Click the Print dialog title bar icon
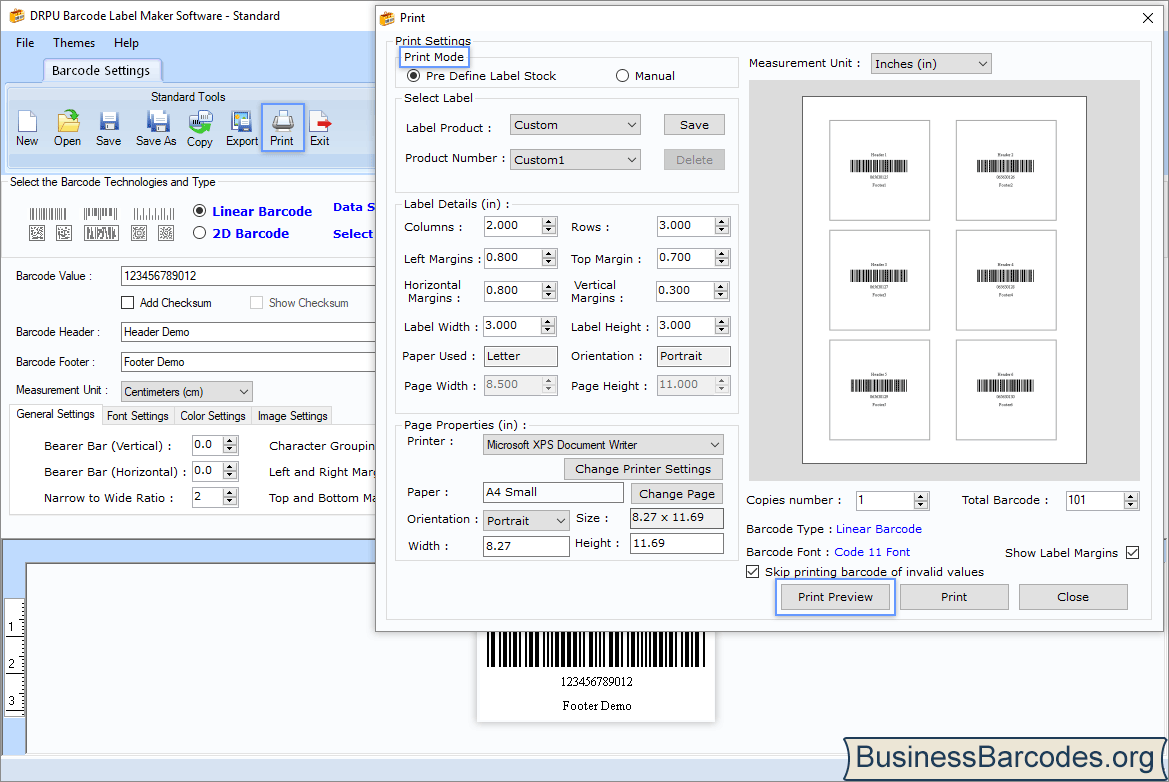 tap(387, 18)
